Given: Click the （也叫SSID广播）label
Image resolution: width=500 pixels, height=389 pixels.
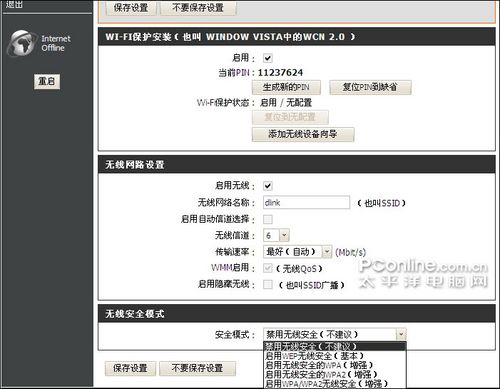Looking at the screenshot, I should [311, 285].
